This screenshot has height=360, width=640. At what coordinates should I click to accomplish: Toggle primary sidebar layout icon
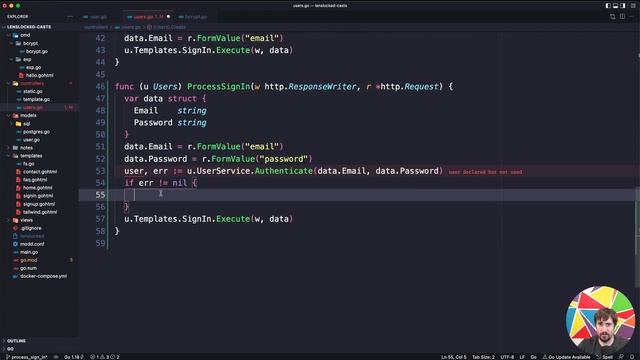(608, 6)
